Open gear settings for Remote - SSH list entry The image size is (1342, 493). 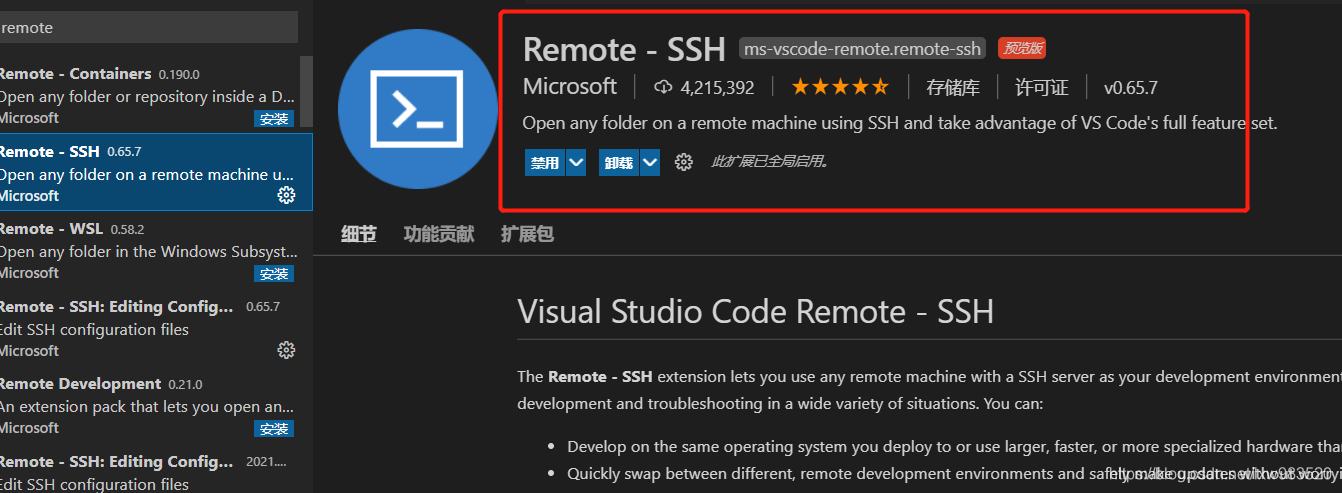pyautogui.click(x=286, y=195)
